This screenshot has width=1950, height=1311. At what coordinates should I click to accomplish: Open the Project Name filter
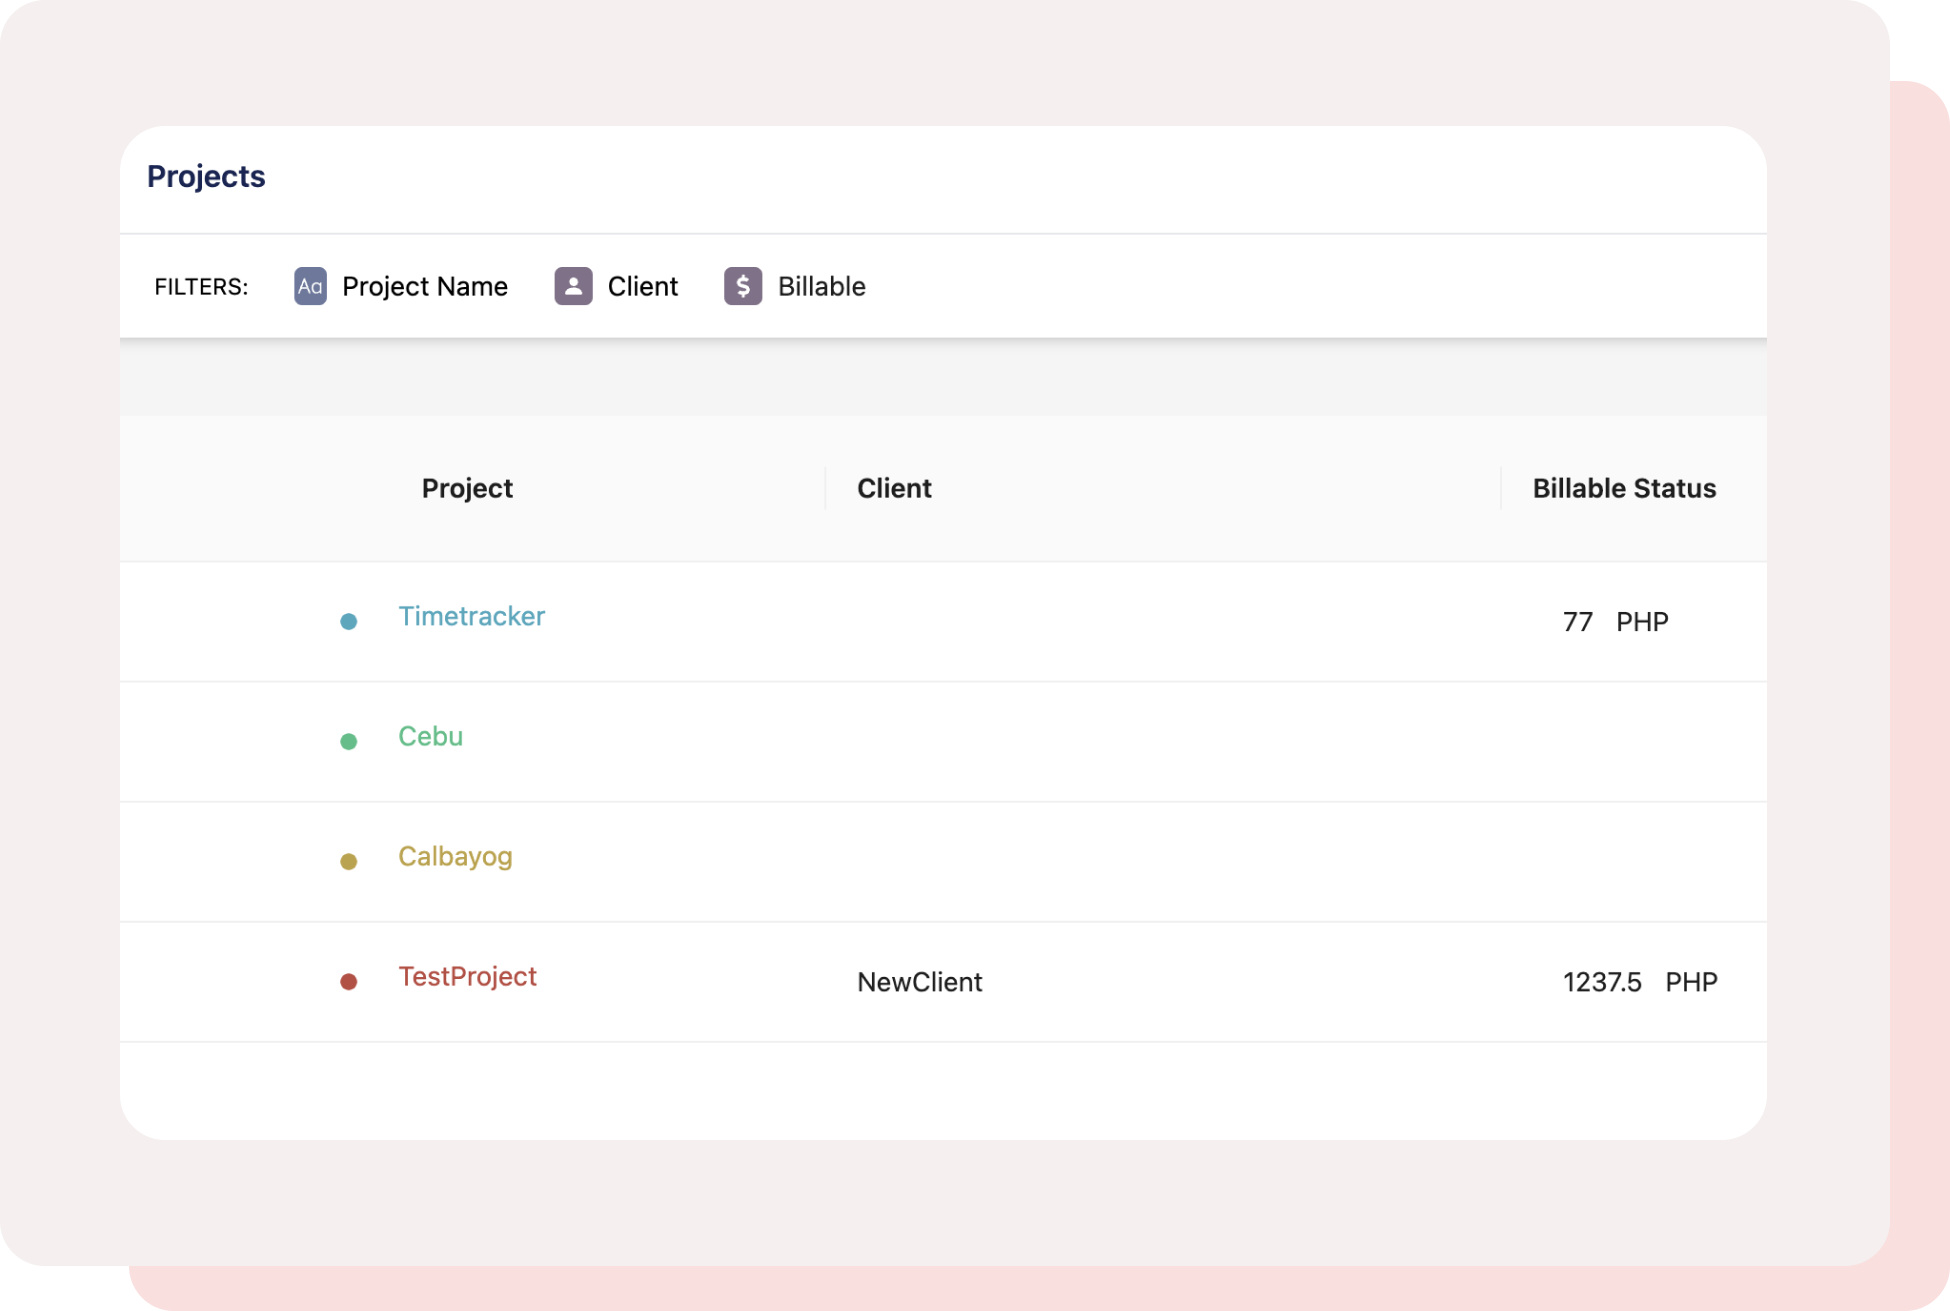click(424, 286)
